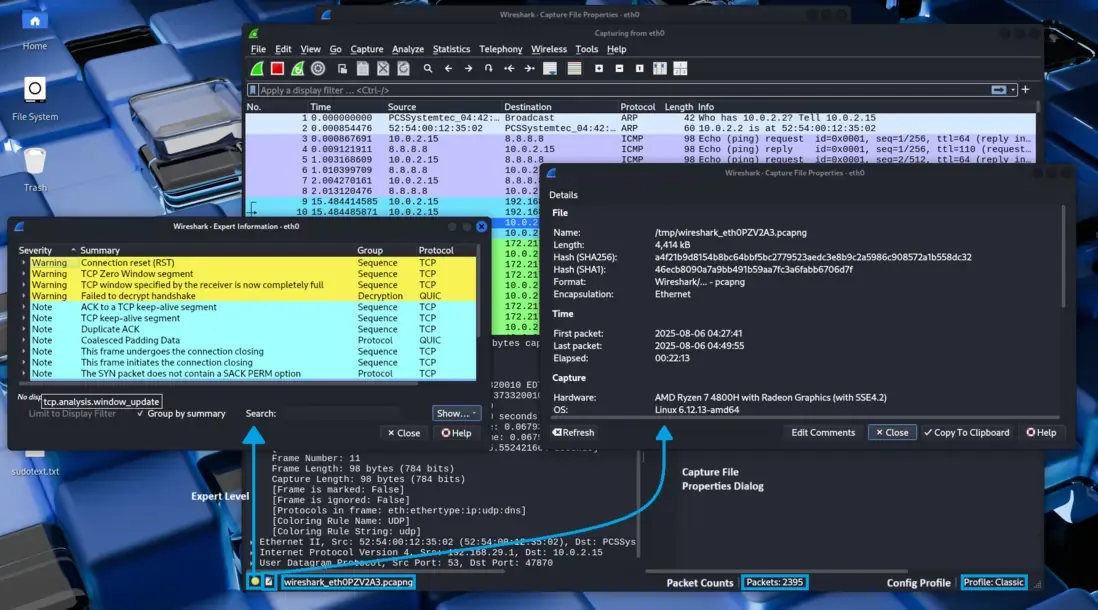Open capture file properties icon in status bar

[269, 582]
